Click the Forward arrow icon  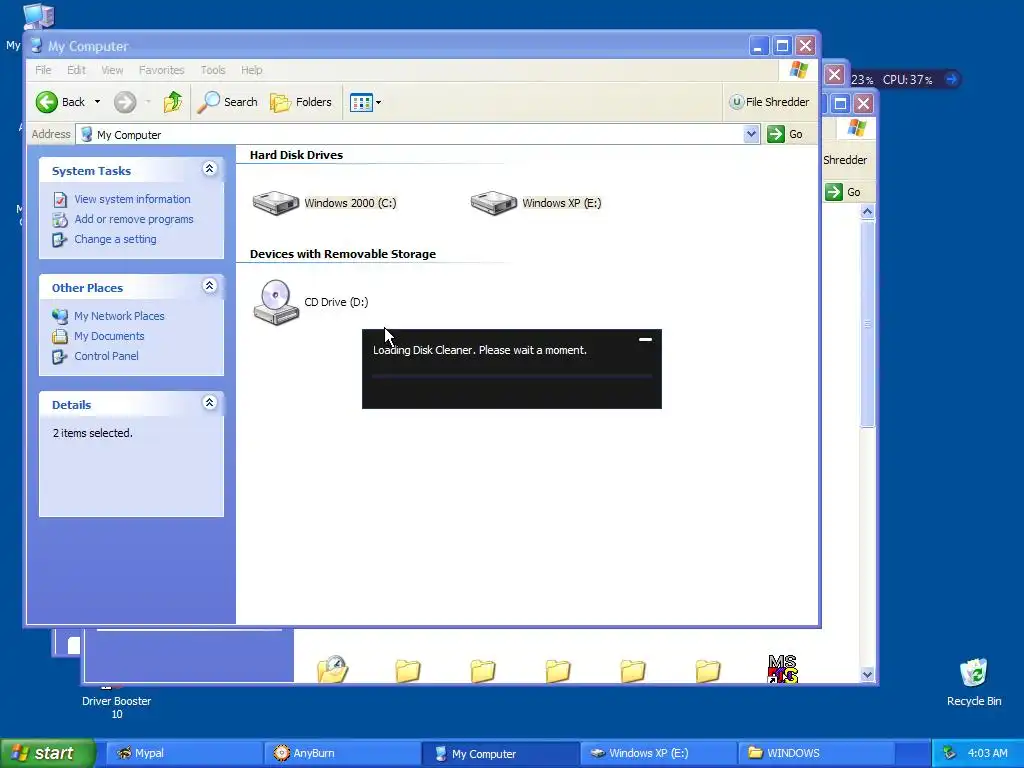[x=125, y=102]
